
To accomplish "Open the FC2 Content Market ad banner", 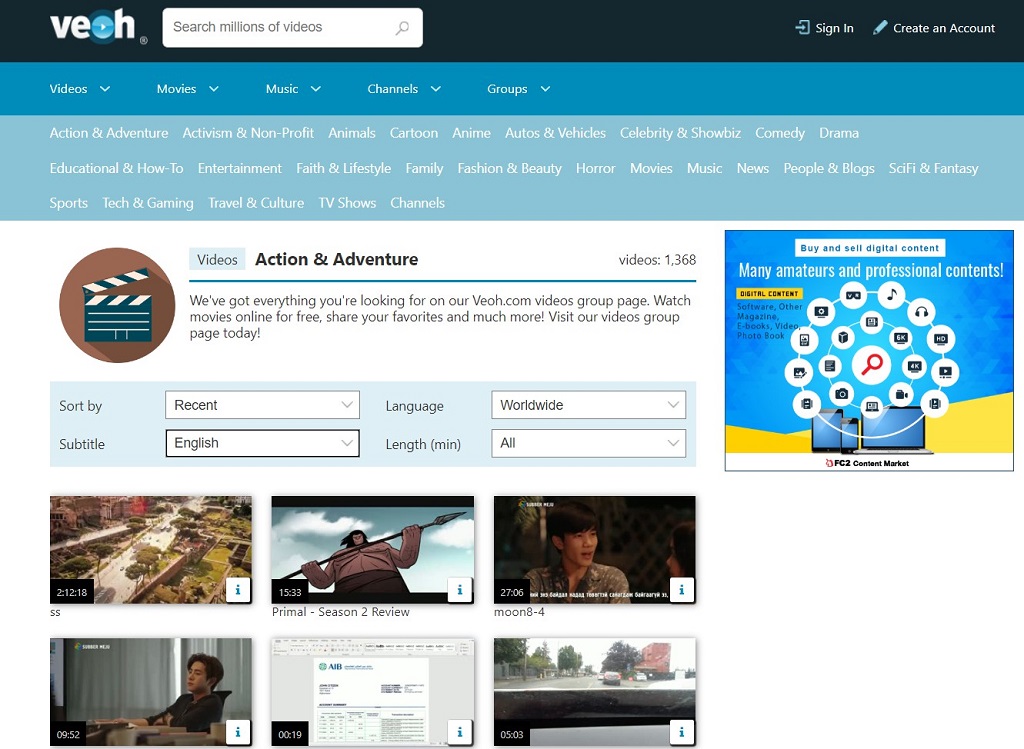I will coord(869,350).
